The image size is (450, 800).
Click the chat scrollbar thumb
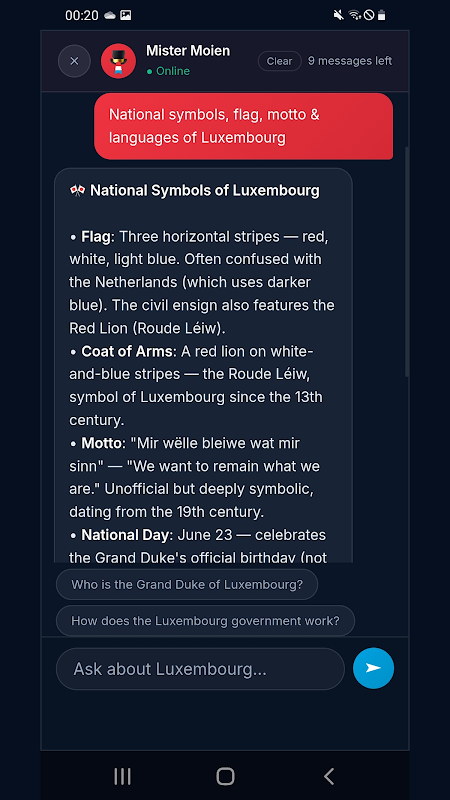[407, 262]
